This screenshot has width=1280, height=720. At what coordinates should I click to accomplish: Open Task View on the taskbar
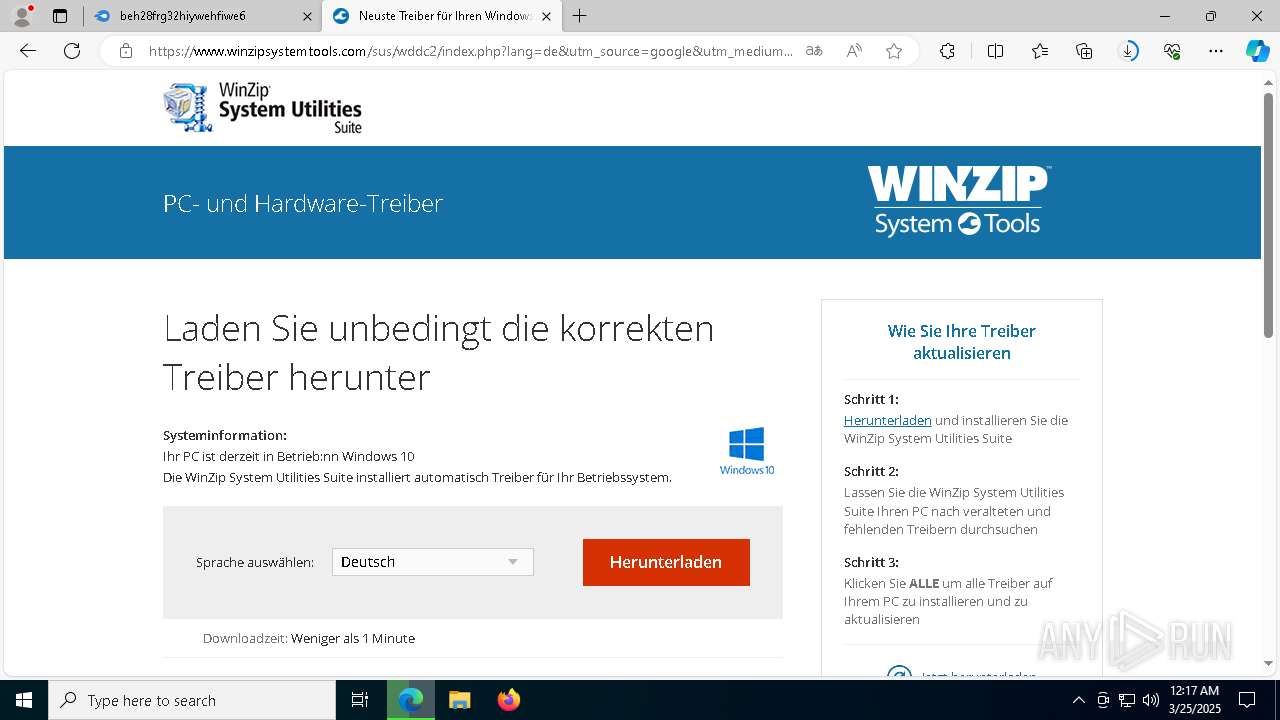(360, 700)
